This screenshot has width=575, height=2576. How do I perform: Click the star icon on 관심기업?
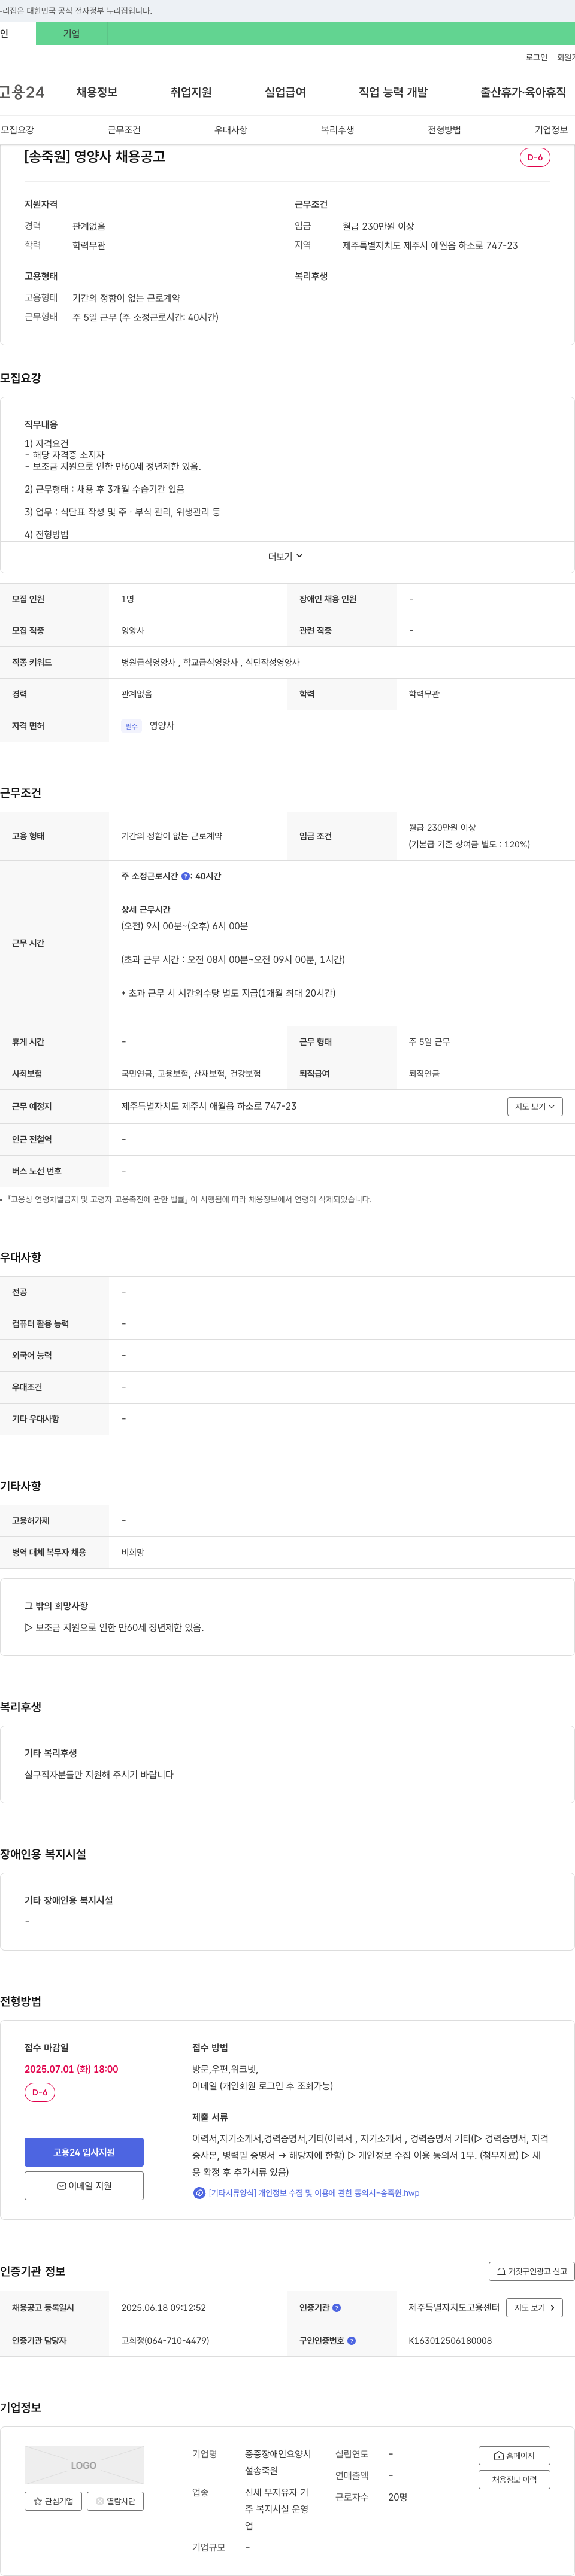(x=38, y=2501)
